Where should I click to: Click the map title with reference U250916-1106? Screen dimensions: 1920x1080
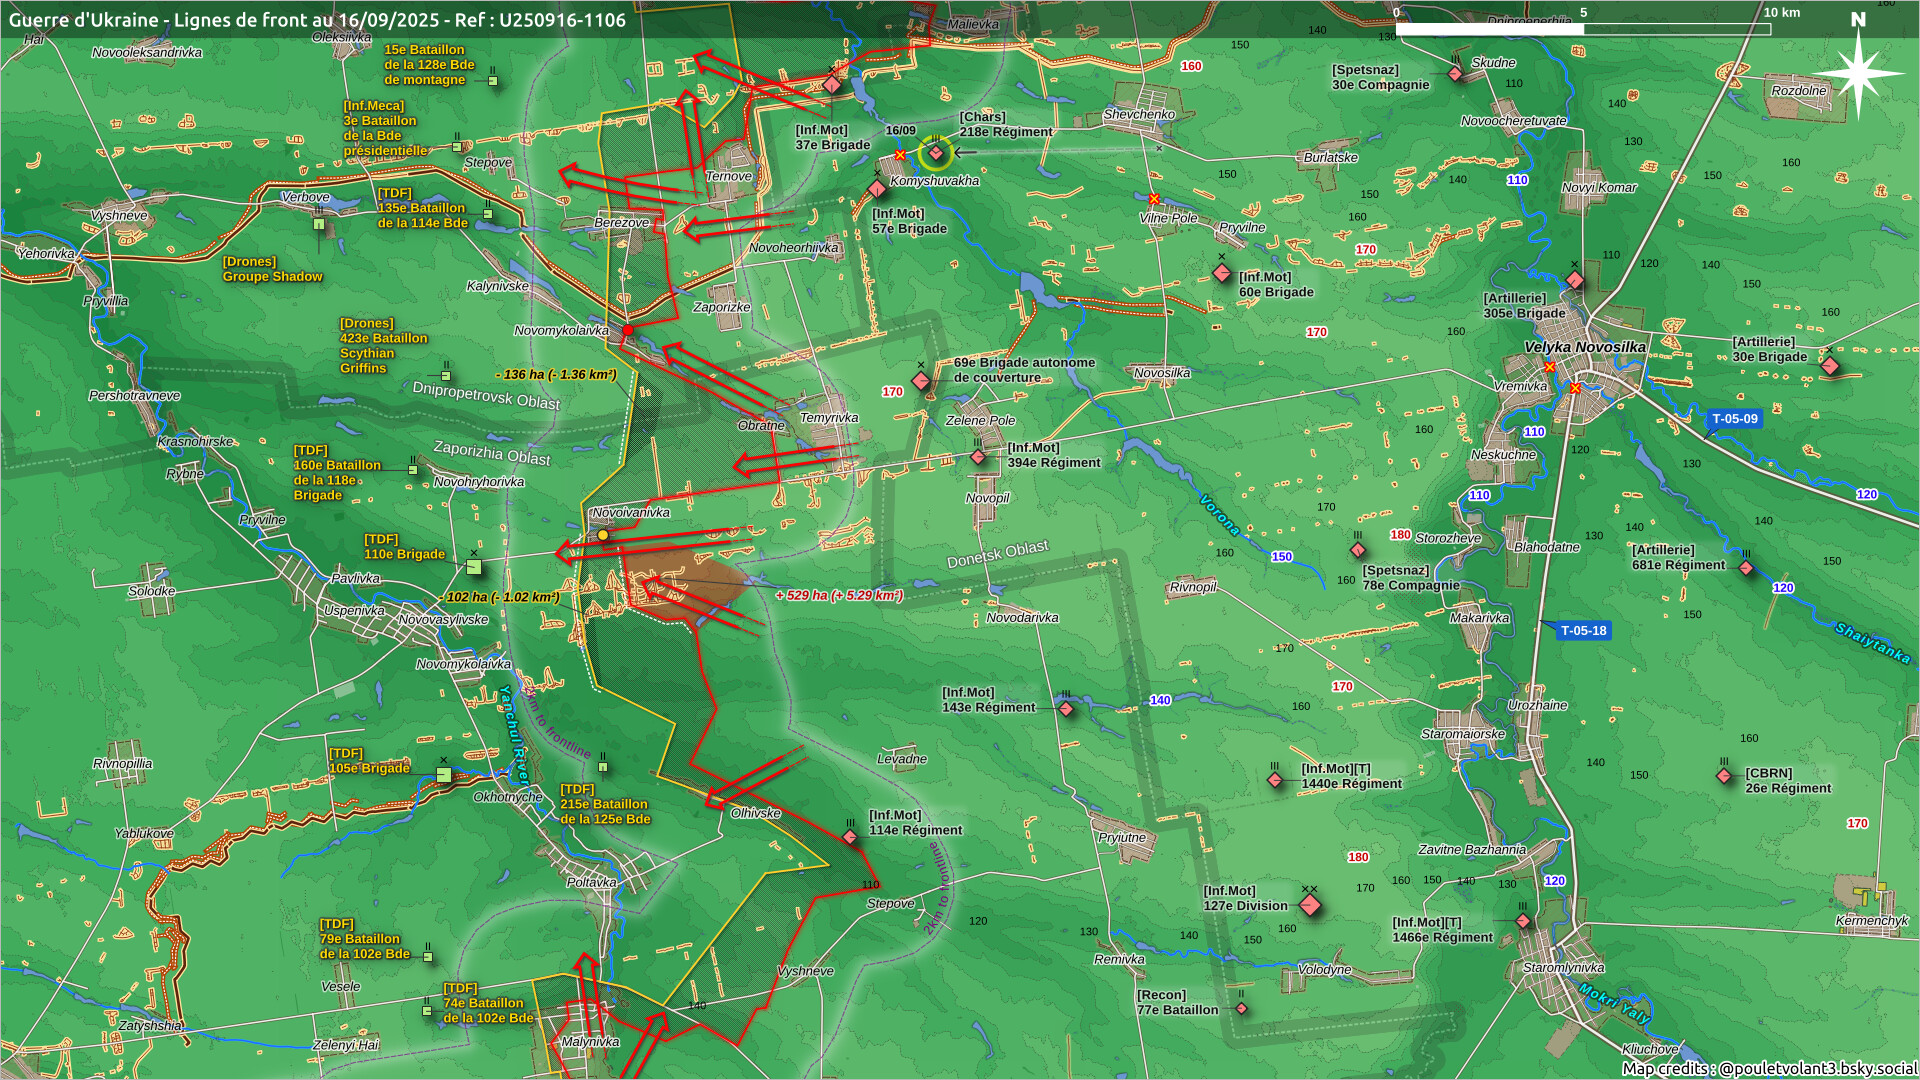point(317,20)
